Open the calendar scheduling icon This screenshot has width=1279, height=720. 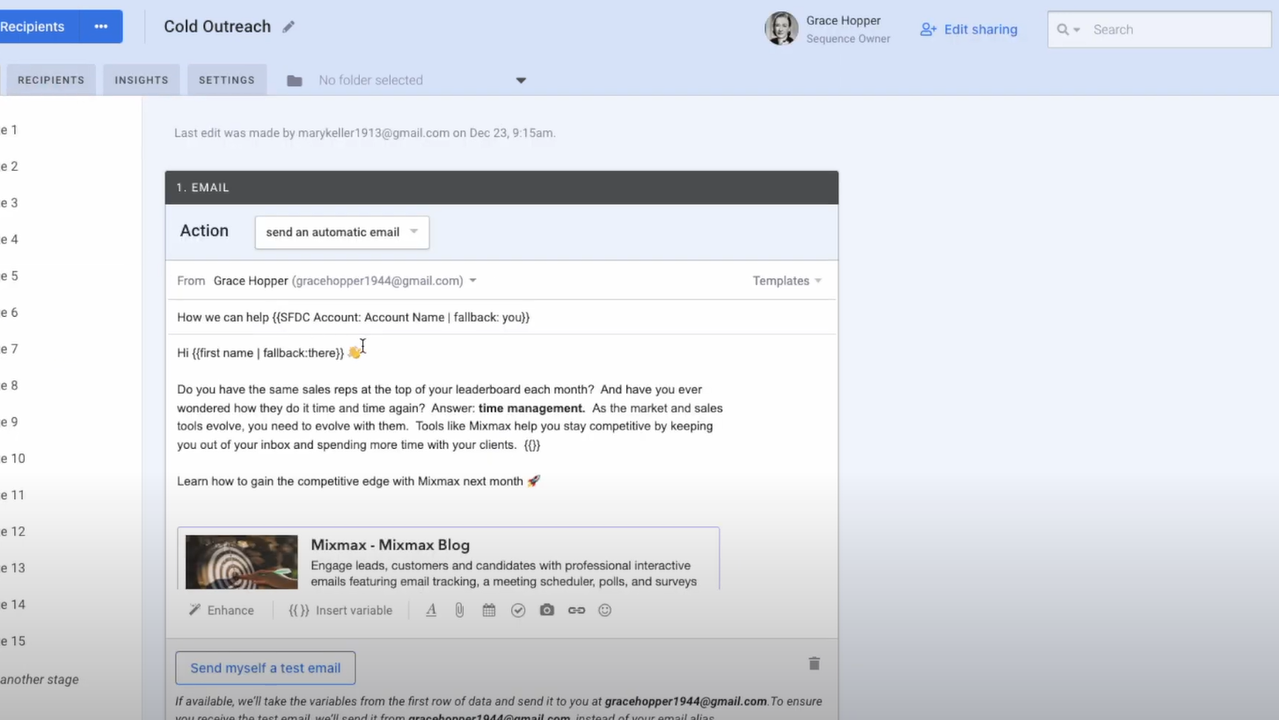click(x=489, y=610)
